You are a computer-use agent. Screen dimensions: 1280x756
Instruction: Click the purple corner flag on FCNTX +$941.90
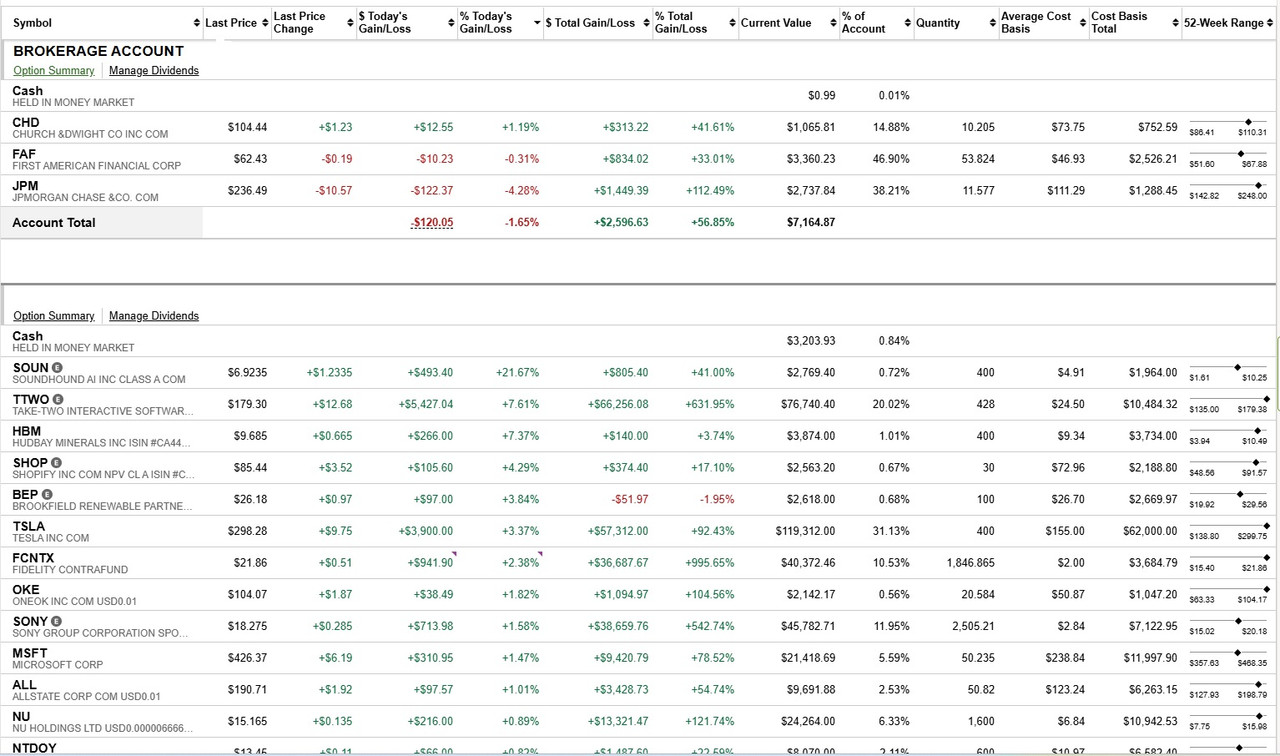[x=454, y=553]
